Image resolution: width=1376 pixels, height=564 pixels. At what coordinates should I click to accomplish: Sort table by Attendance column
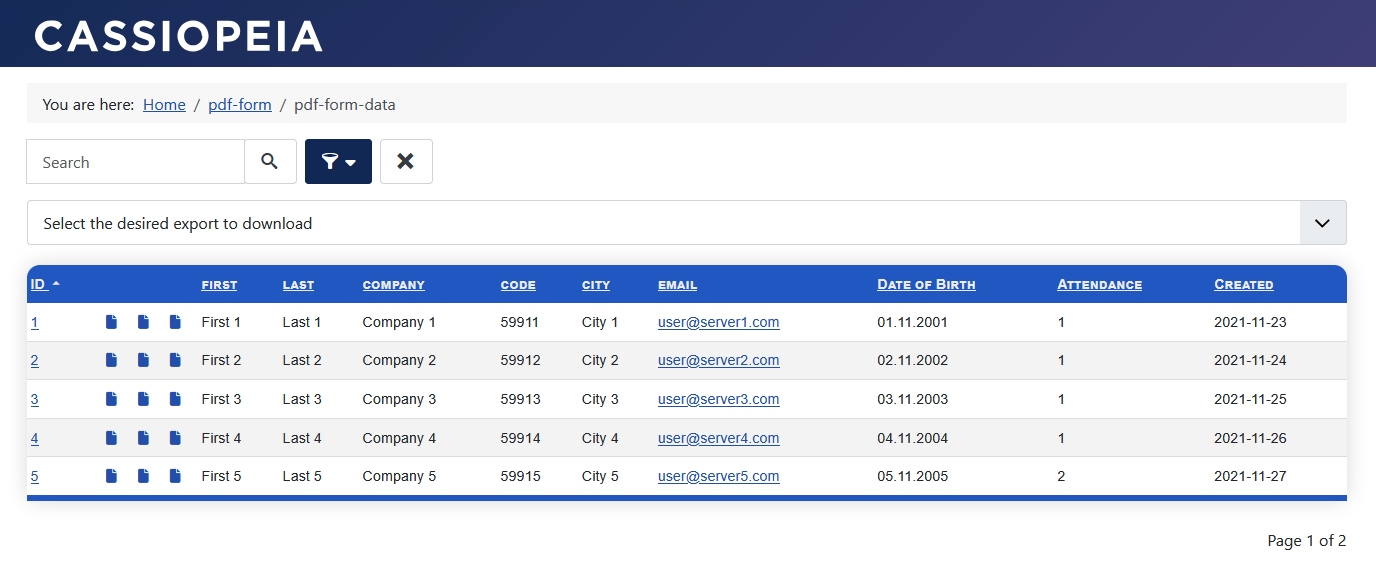coord(1099,284)
